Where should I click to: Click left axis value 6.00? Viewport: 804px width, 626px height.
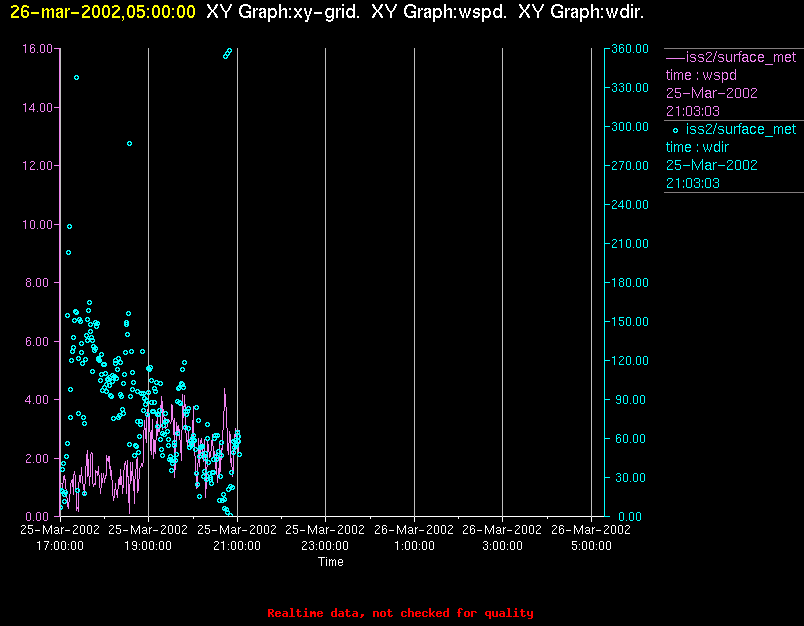pyautogui.click(x=39, y=341)
